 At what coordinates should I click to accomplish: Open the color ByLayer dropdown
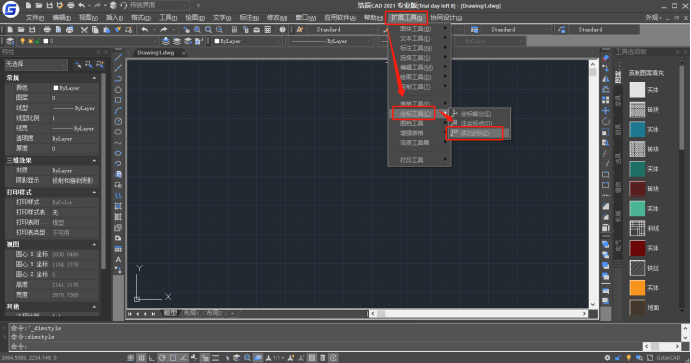coord(247,41)
